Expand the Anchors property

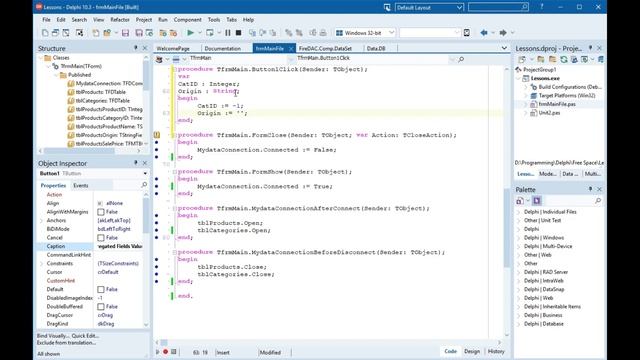click(x=41, y=220)
